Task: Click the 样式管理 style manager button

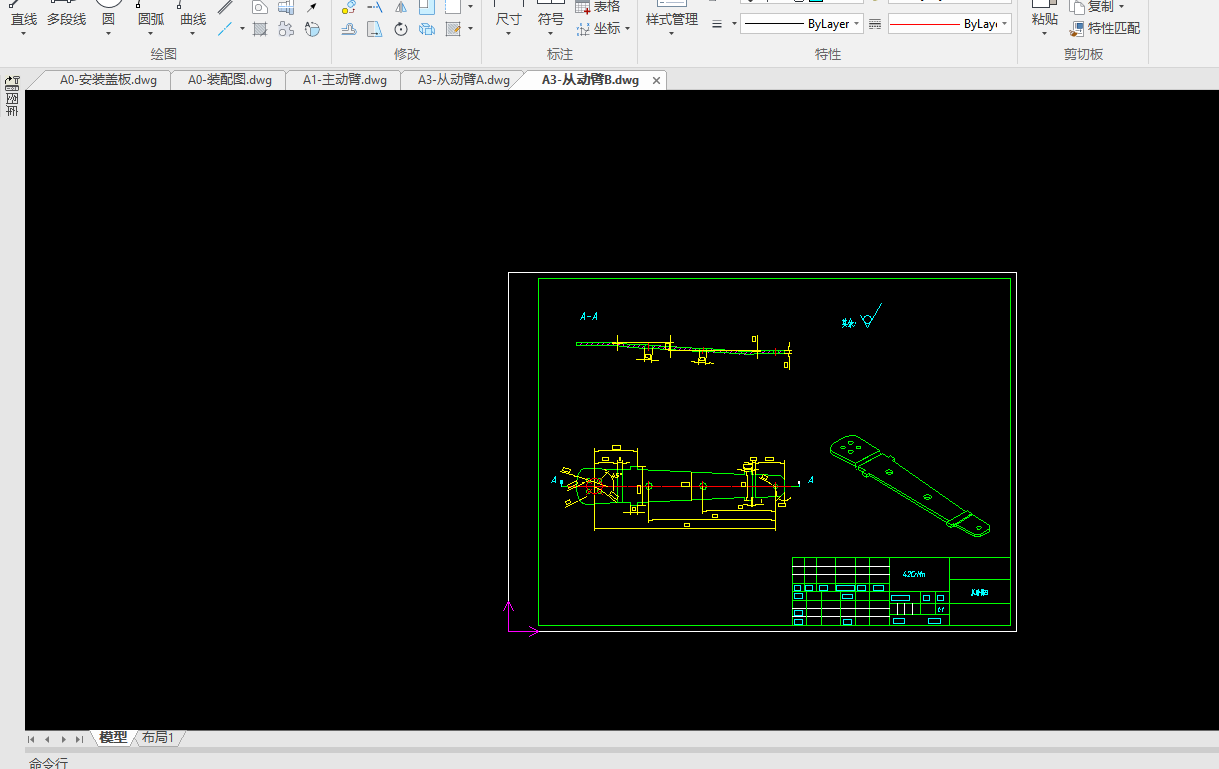Action: [x=671, y=19]
